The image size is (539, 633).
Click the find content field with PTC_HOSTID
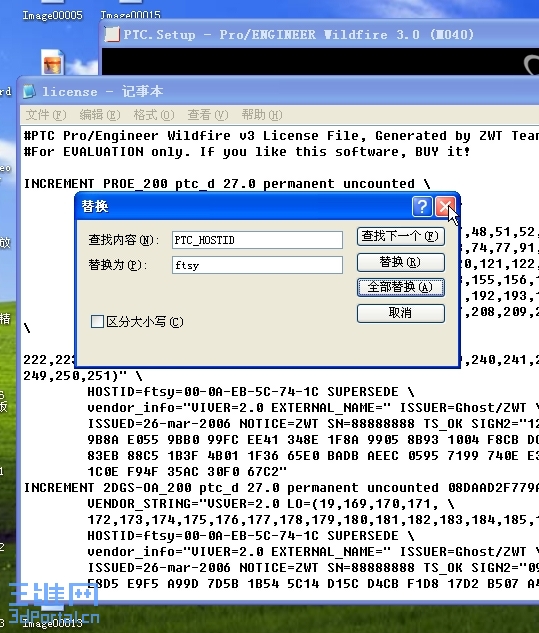(x=257, y=240)
